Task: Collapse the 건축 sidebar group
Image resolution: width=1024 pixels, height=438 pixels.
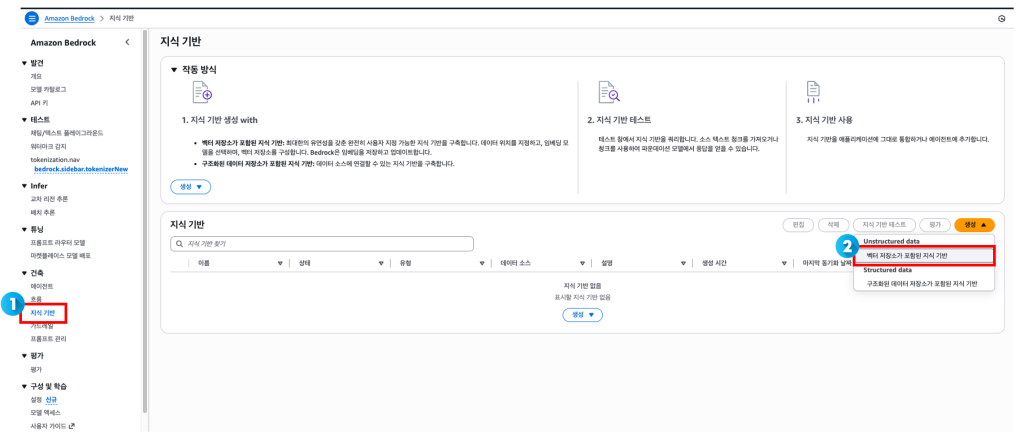Action: [x=24, y=273]
